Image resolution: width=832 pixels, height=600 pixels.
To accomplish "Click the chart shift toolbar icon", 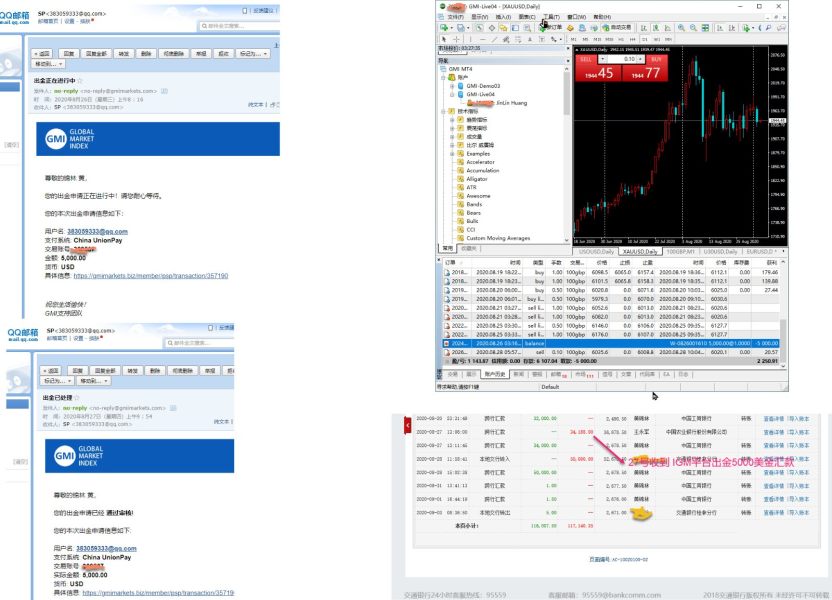I will pyautogui.click(x=732, y=28).
